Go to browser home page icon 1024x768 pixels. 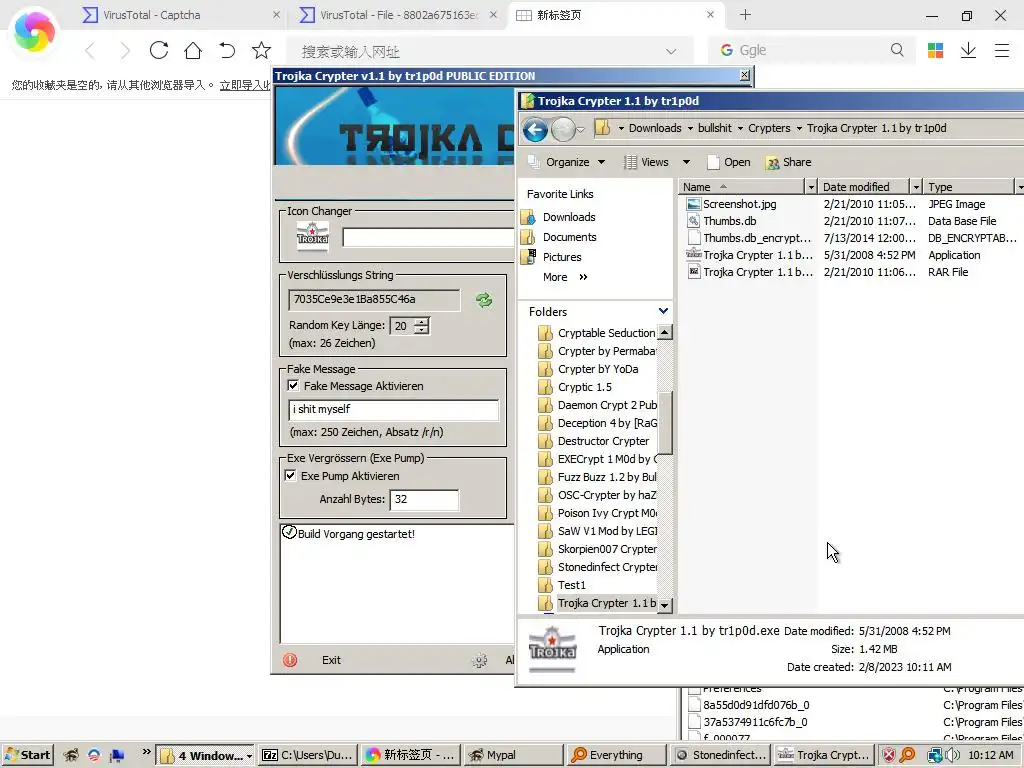(193, 50)
